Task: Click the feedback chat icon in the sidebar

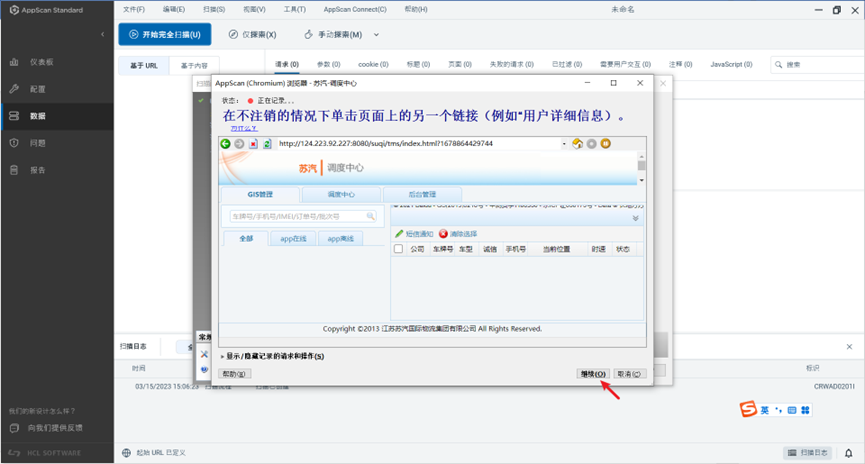Action: [x=14, y=428]
